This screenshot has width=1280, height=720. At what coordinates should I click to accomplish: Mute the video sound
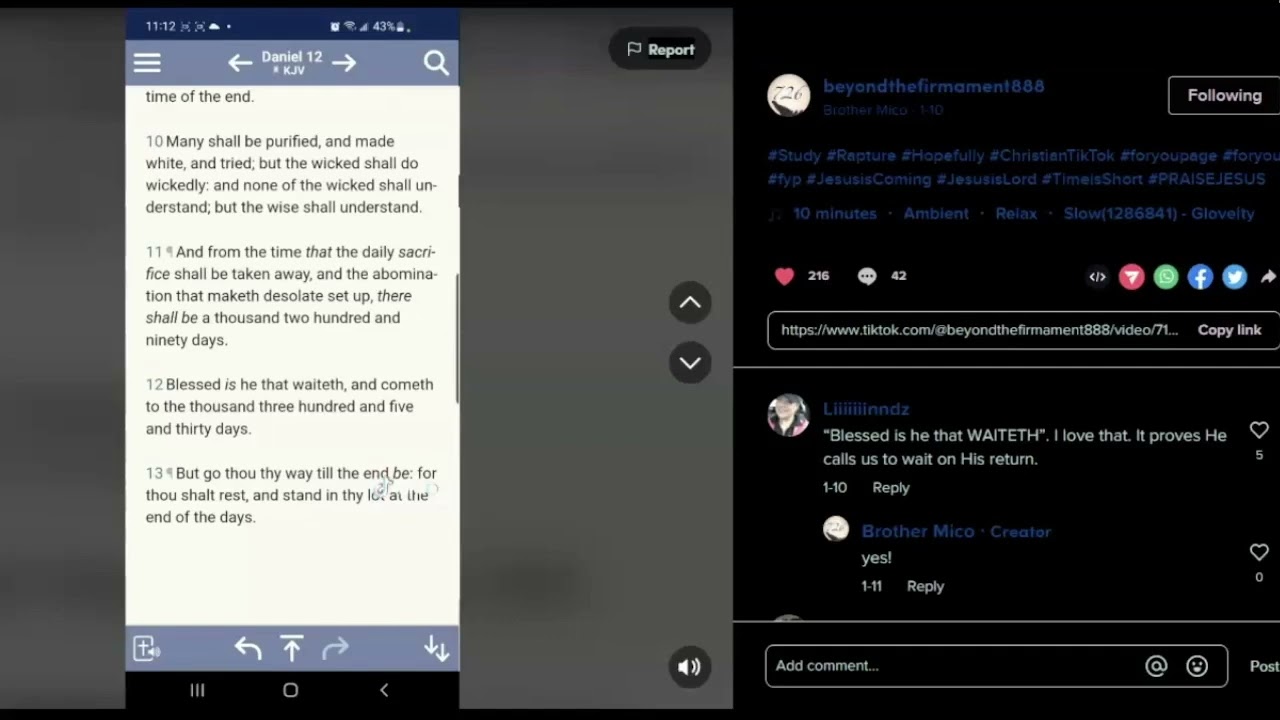689,667
